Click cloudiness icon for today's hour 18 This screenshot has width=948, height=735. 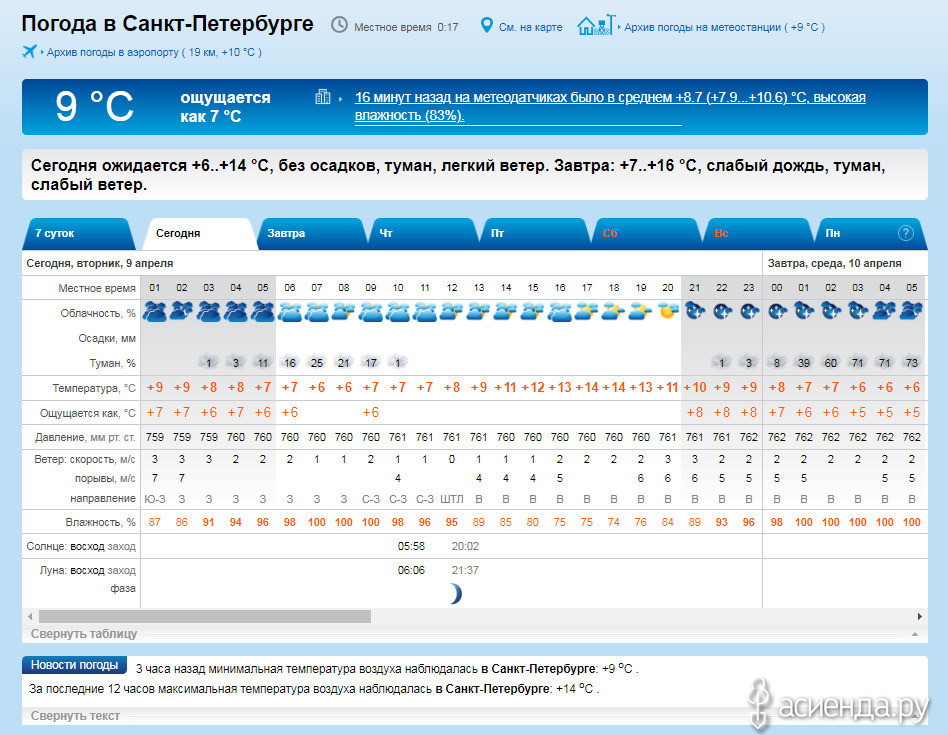click(614, 311)
